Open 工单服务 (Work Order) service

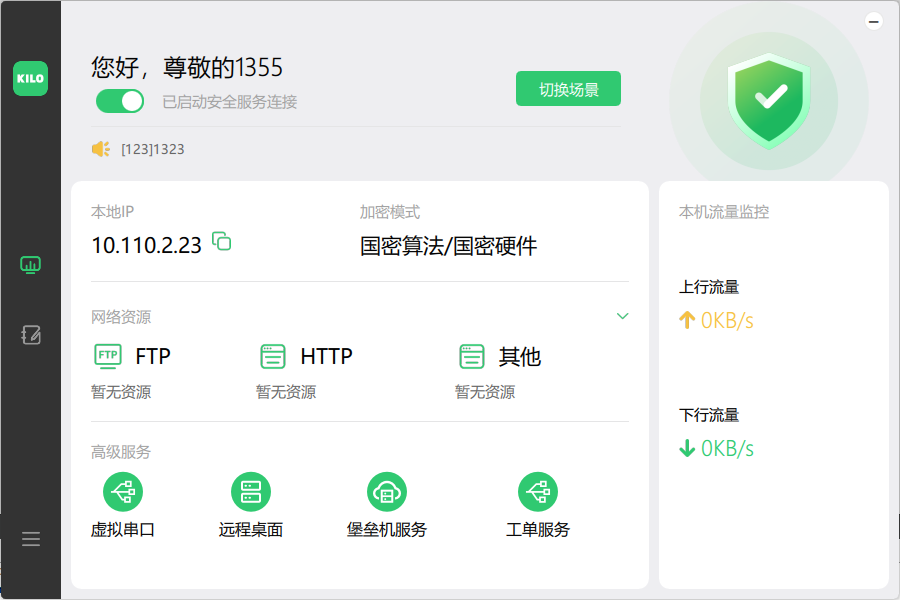538,491
